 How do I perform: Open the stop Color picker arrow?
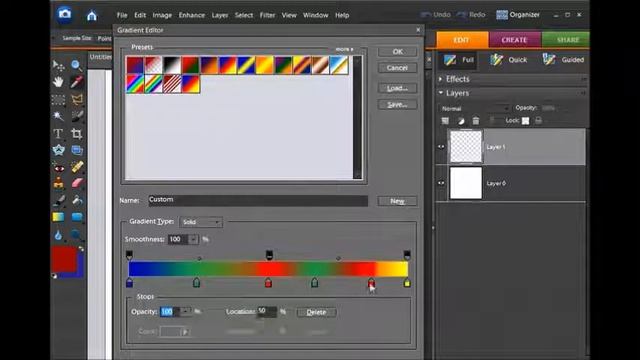tap(185, 332)
